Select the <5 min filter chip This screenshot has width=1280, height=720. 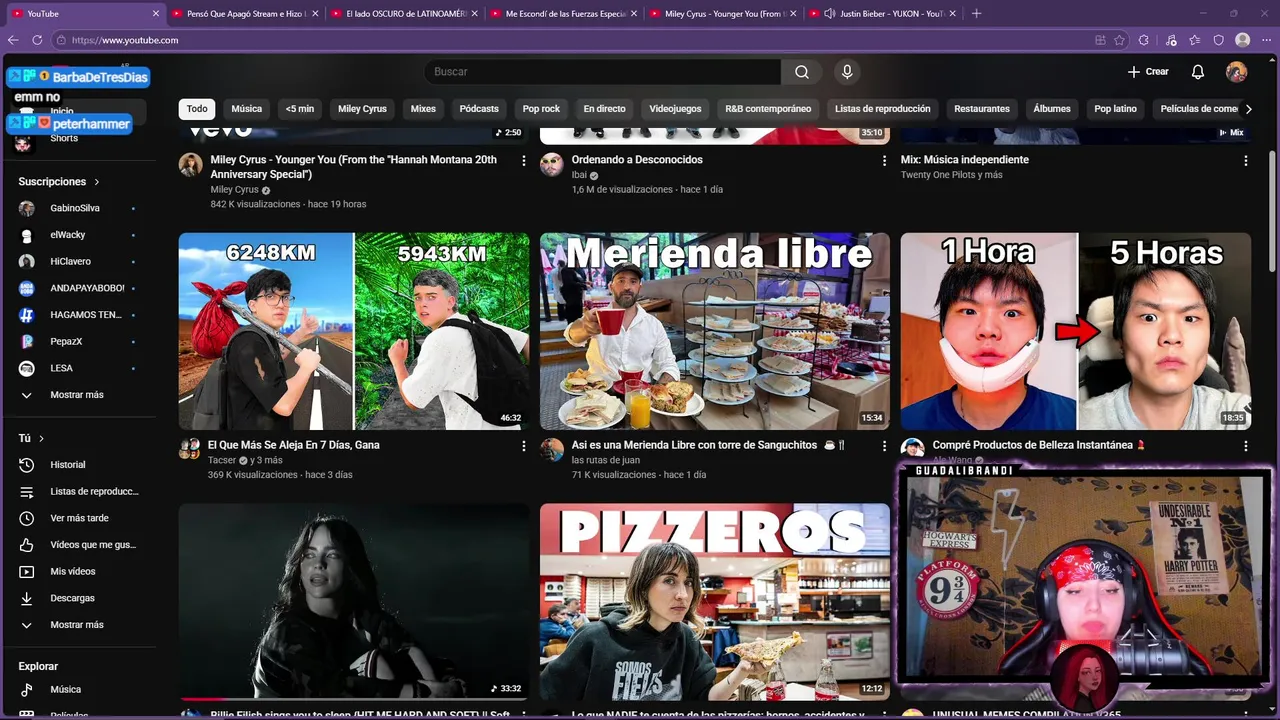tap(300, 109)
